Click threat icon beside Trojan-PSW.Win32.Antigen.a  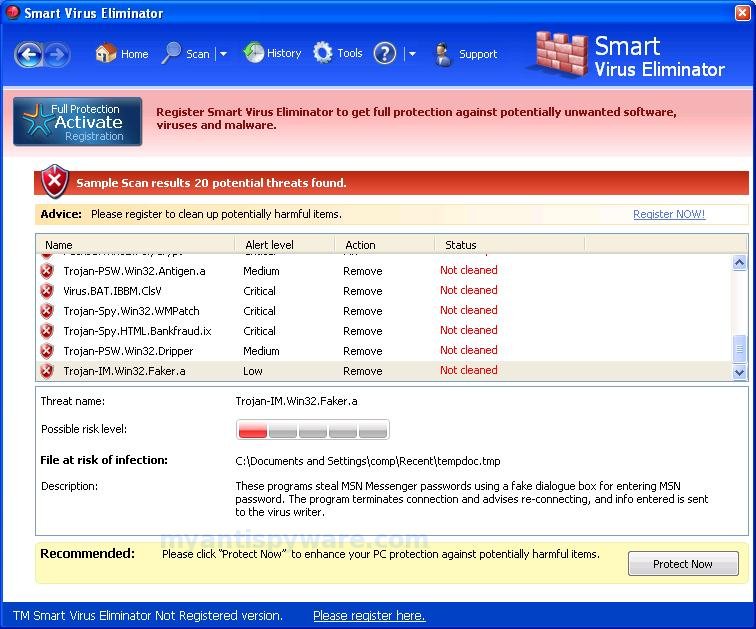[x=47, y=271]
